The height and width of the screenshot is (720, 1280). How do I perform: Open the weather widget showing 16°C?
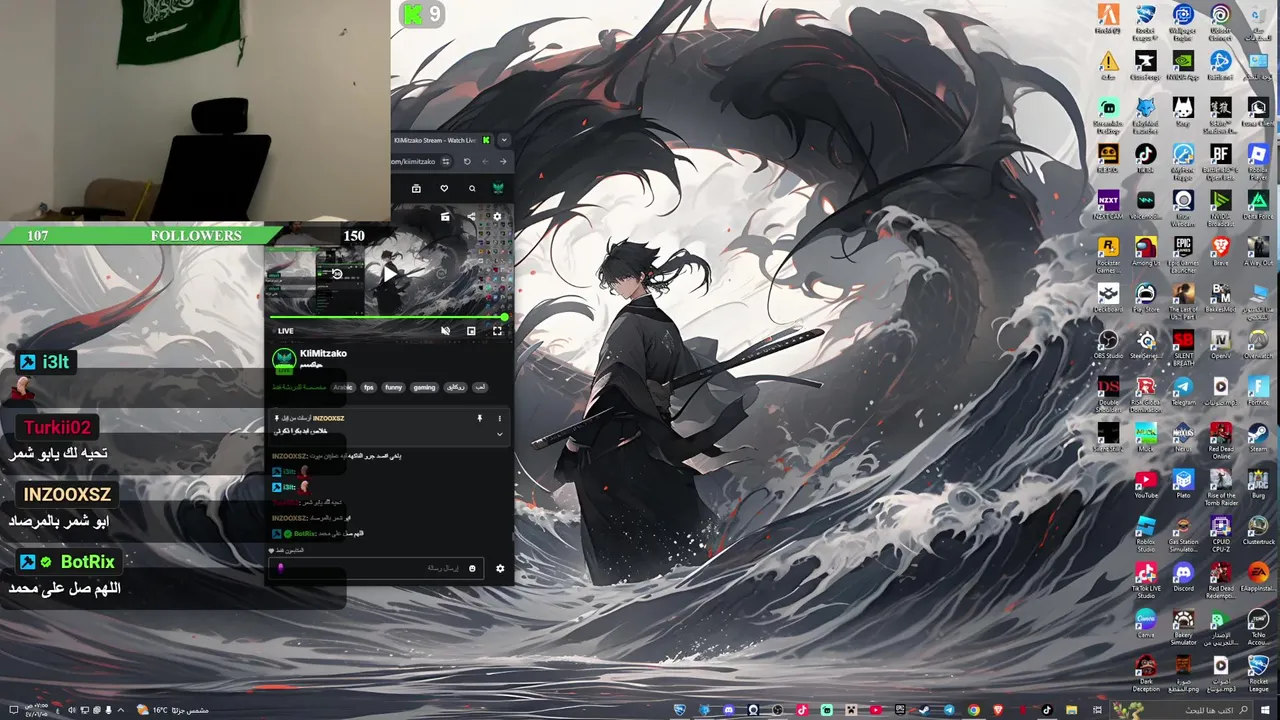(x=173, y=710)
